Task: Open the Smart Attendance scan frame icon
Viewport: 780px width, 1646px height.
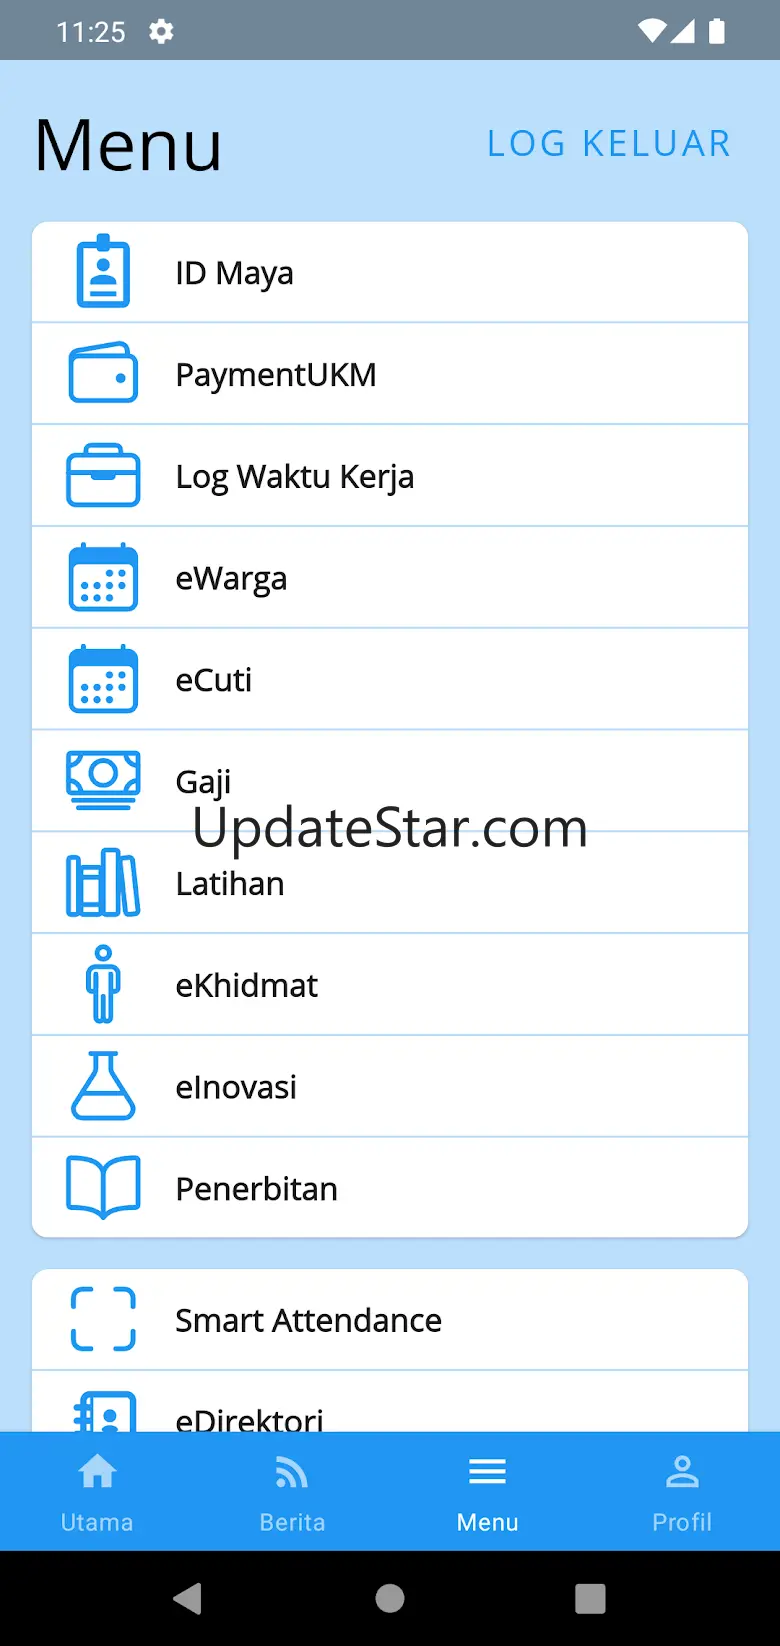Action: click(103, 1319)
